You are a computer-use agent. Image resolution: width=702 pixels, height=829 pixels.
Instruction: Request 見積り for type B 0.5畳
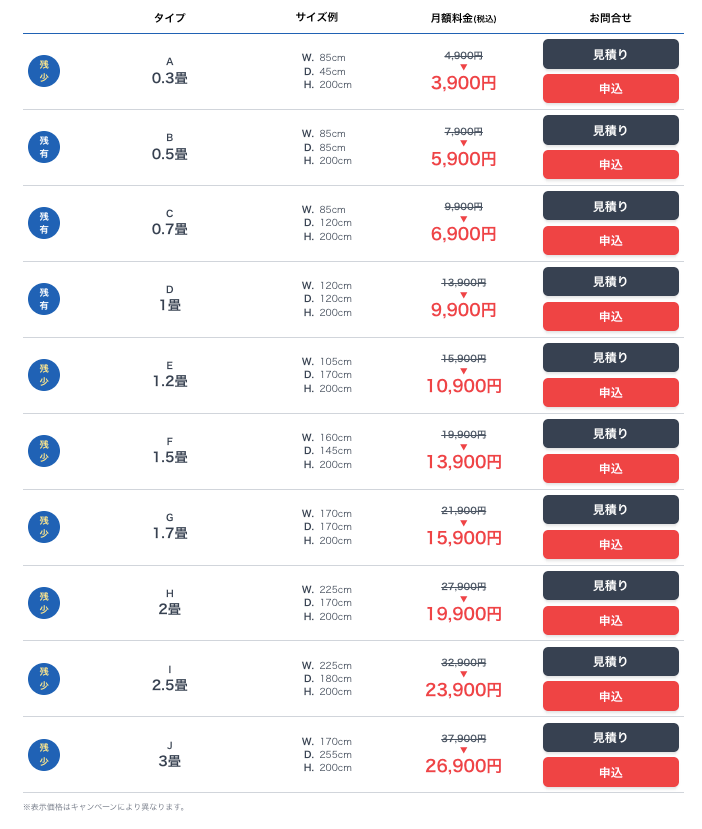pyautogui.click(x=610, y=130)
